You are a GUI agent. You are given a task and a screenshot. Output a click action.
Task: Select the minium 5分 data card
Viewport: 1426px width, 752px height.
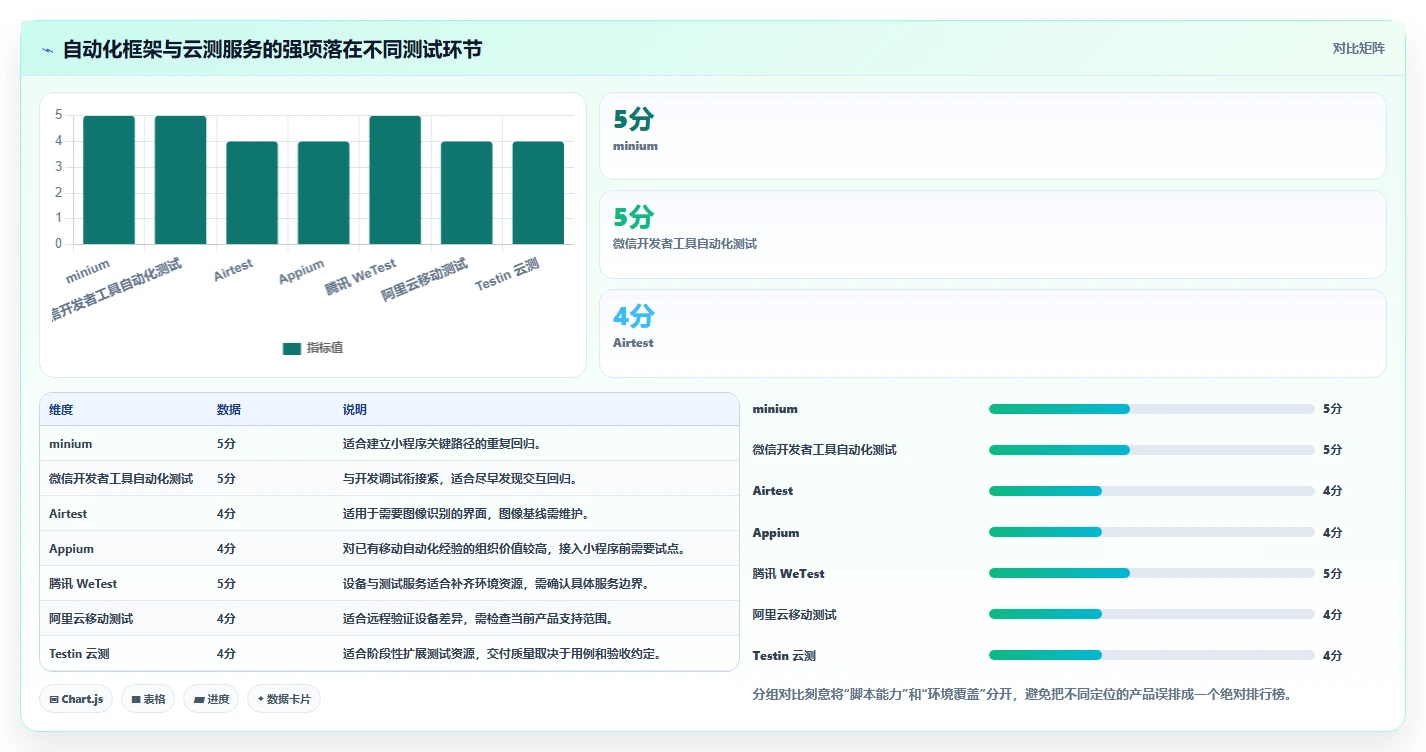tap(992, 136)
